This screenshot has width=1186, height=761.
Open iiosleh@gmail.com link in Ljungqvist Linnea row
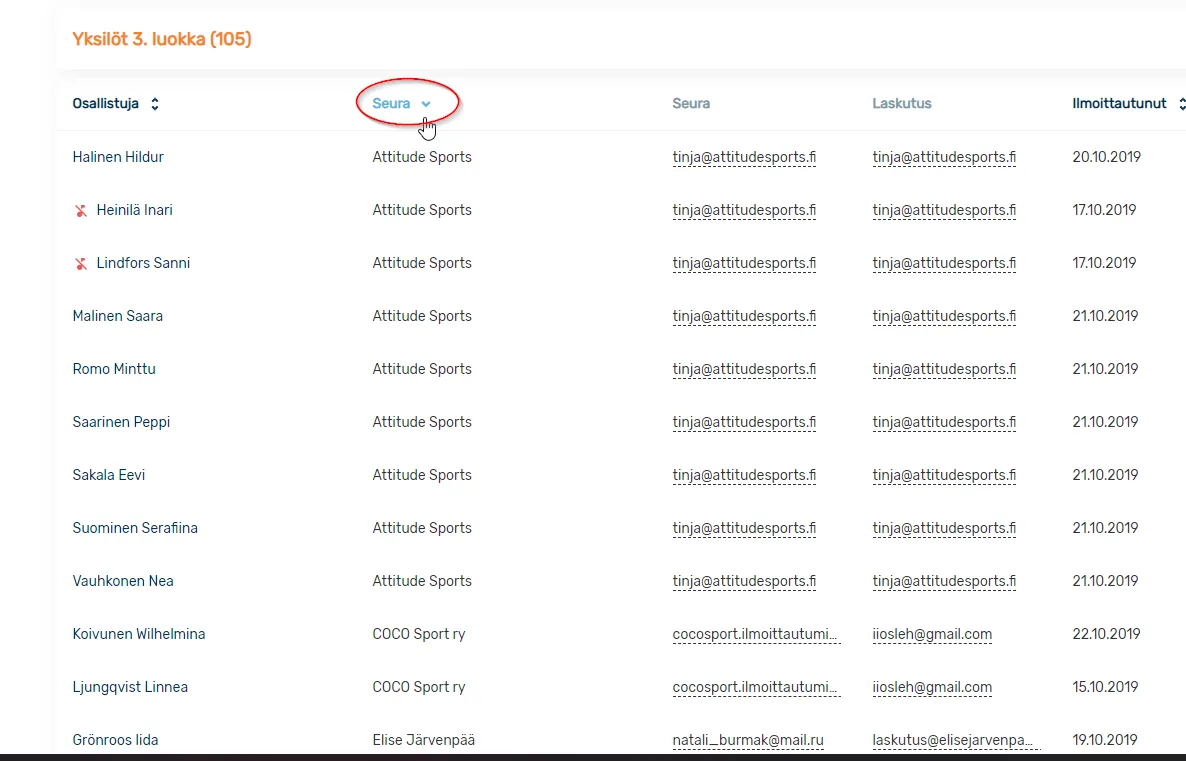pyautogui.click(x=932, y=687)
